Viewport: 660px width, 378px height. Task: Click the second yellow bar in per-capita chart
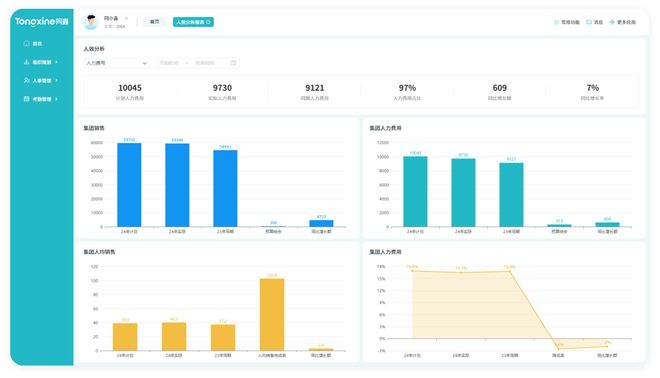[x=174, y=337]
